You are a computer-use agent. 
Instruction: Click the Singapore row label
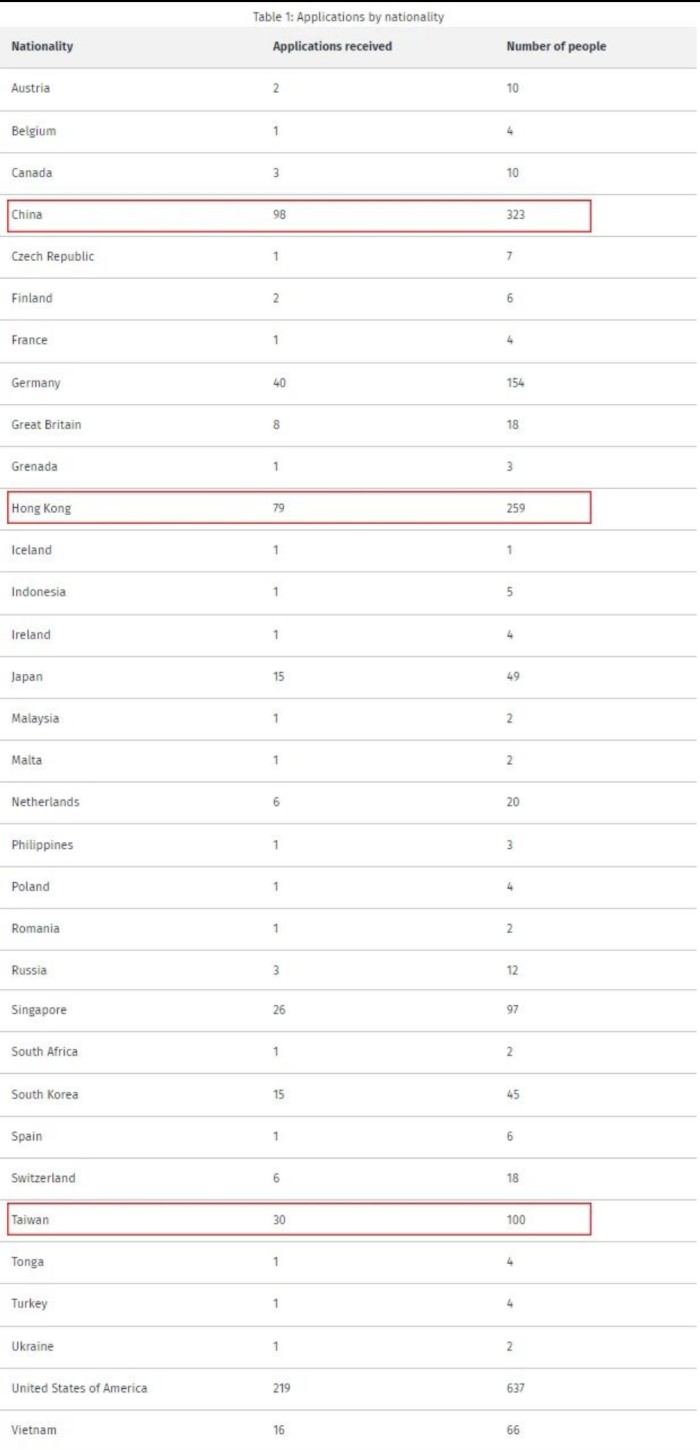(x=39, y=1010)
